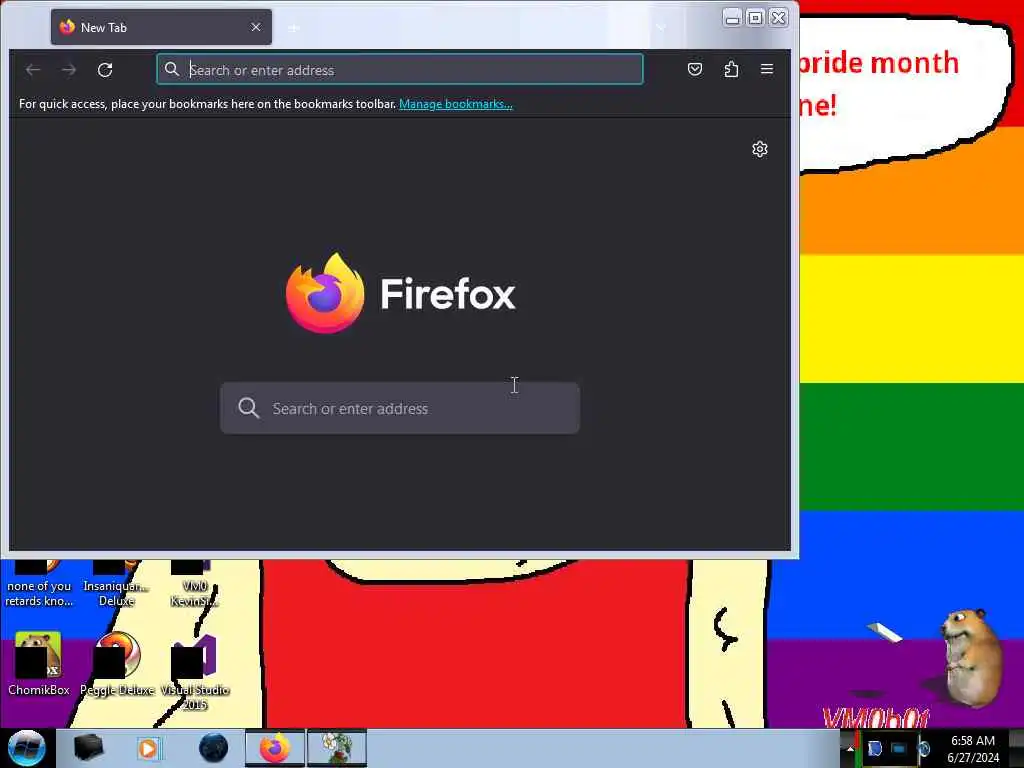Viewport: 1024px width, 768px height.
Task: Open the Extensions puzzle icon
Action: pos(731,69)
